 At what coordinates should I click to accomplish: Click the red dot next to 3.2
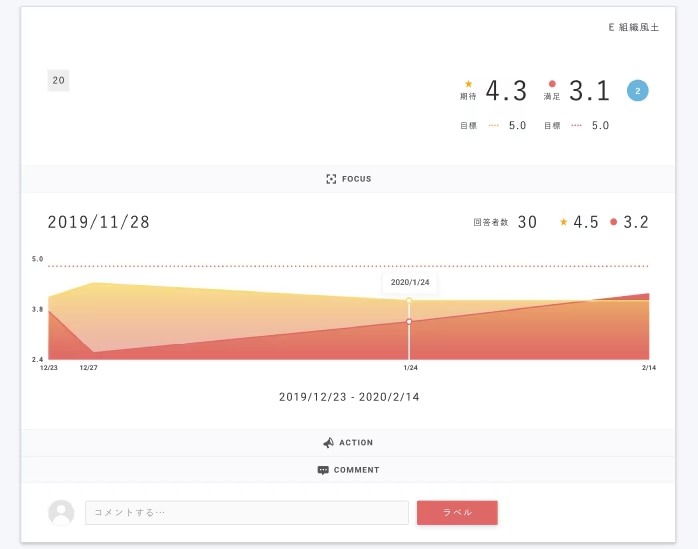click(613, 222)
